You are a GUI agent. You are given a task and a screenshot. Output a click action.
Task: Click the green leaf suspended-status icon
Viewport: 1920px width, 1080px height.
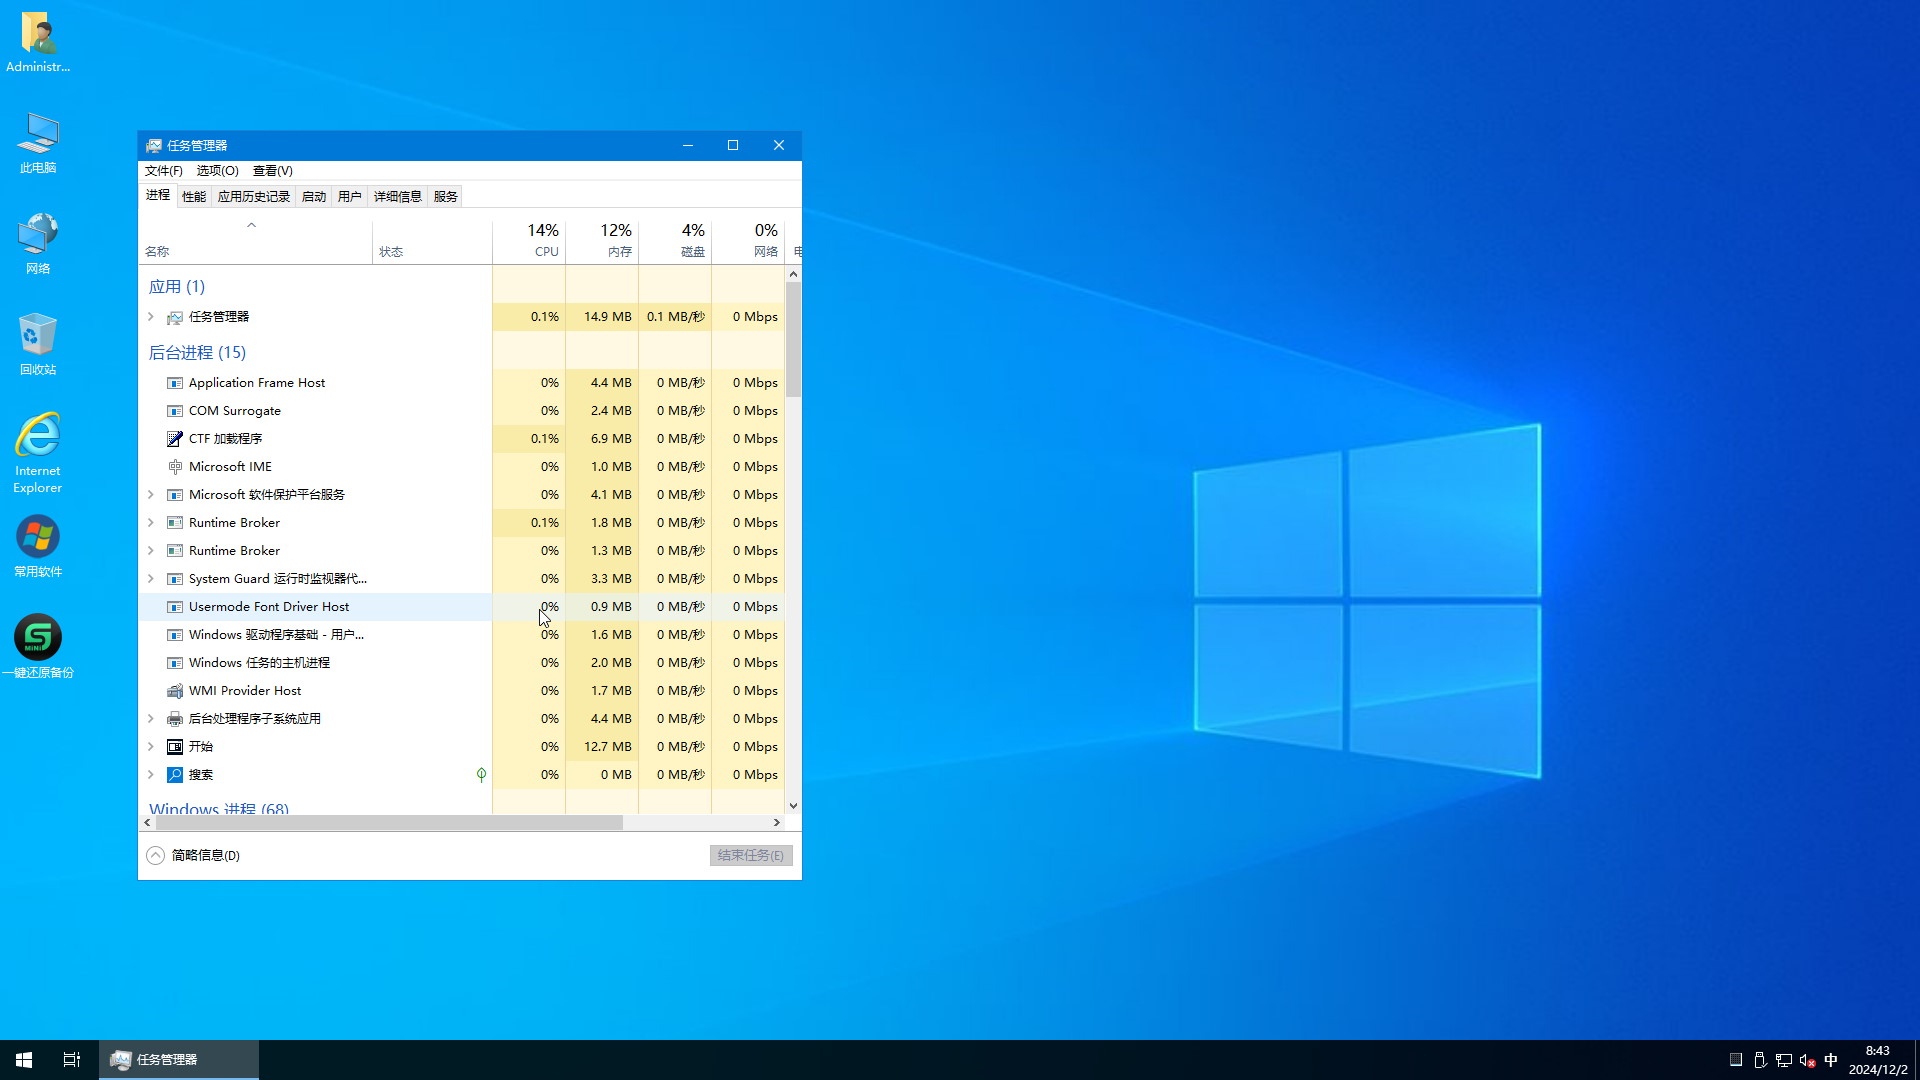point(481,775)
